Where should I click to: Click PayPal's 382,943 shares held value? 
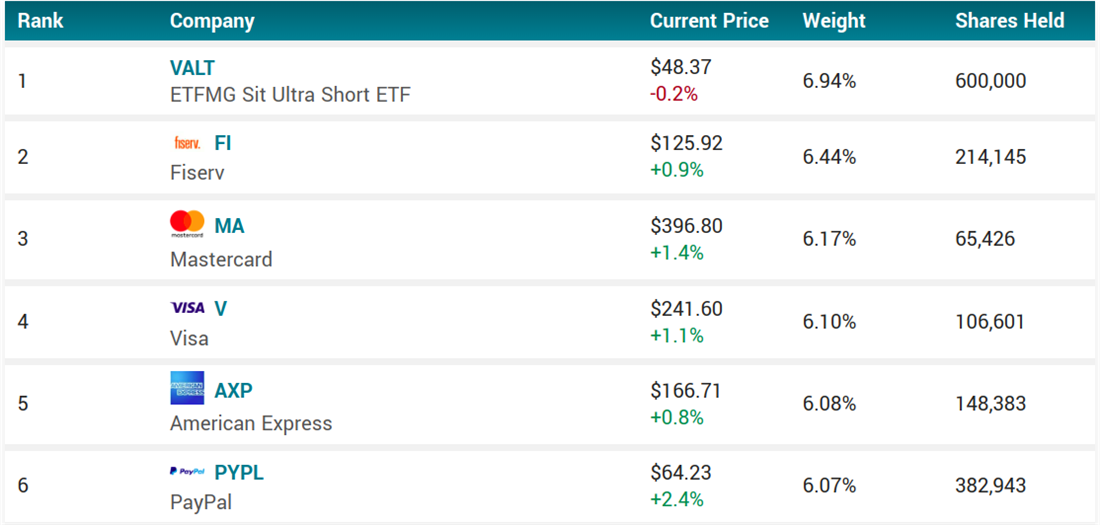[x=990, y=486]
